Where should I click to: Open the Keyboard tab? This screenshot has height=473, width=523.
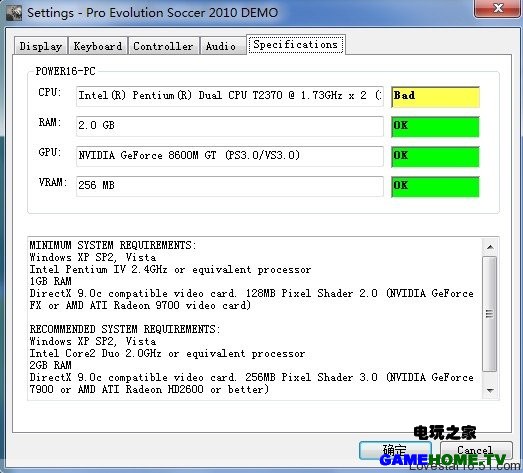98,46
